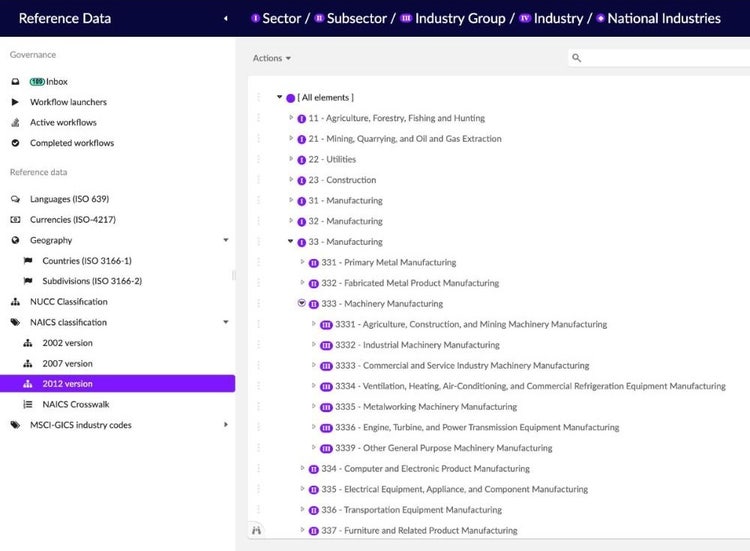Image resolution: width=750 pixels, height=551 pixels.
Task: Click the Geography globe icon
Action: pyautogui.click(x=15, y=240)
